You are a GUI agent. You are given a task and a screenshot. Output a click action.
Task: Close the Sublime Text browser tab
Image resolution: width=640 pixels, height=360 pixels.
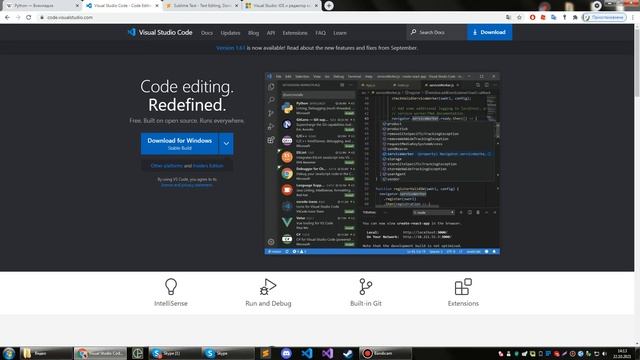[x=236, y=6]
